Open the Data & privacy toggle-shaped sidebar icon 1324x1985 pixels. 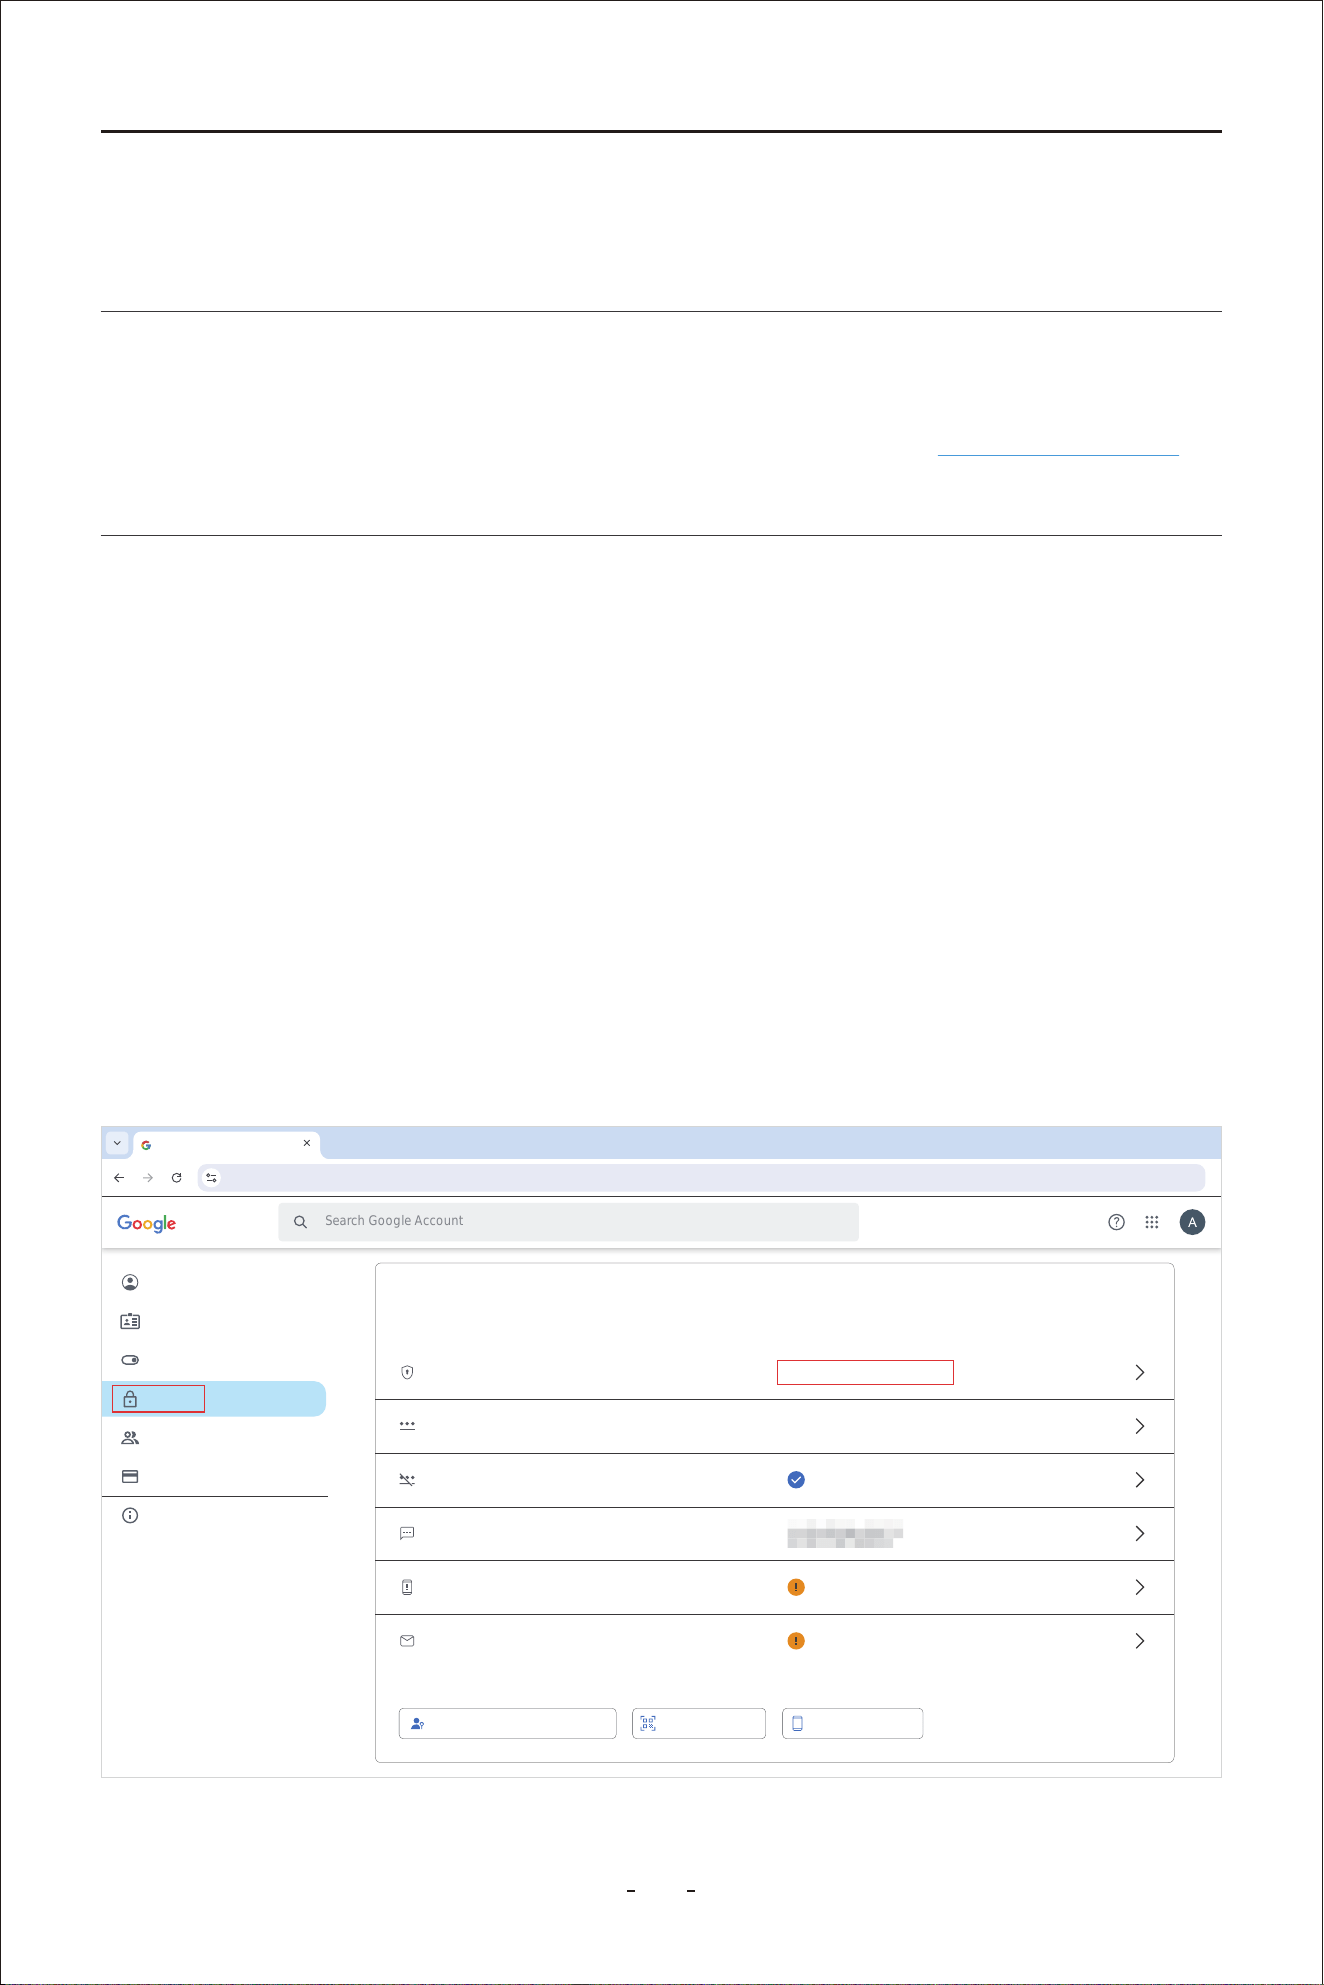click(x=130, y=1360)
